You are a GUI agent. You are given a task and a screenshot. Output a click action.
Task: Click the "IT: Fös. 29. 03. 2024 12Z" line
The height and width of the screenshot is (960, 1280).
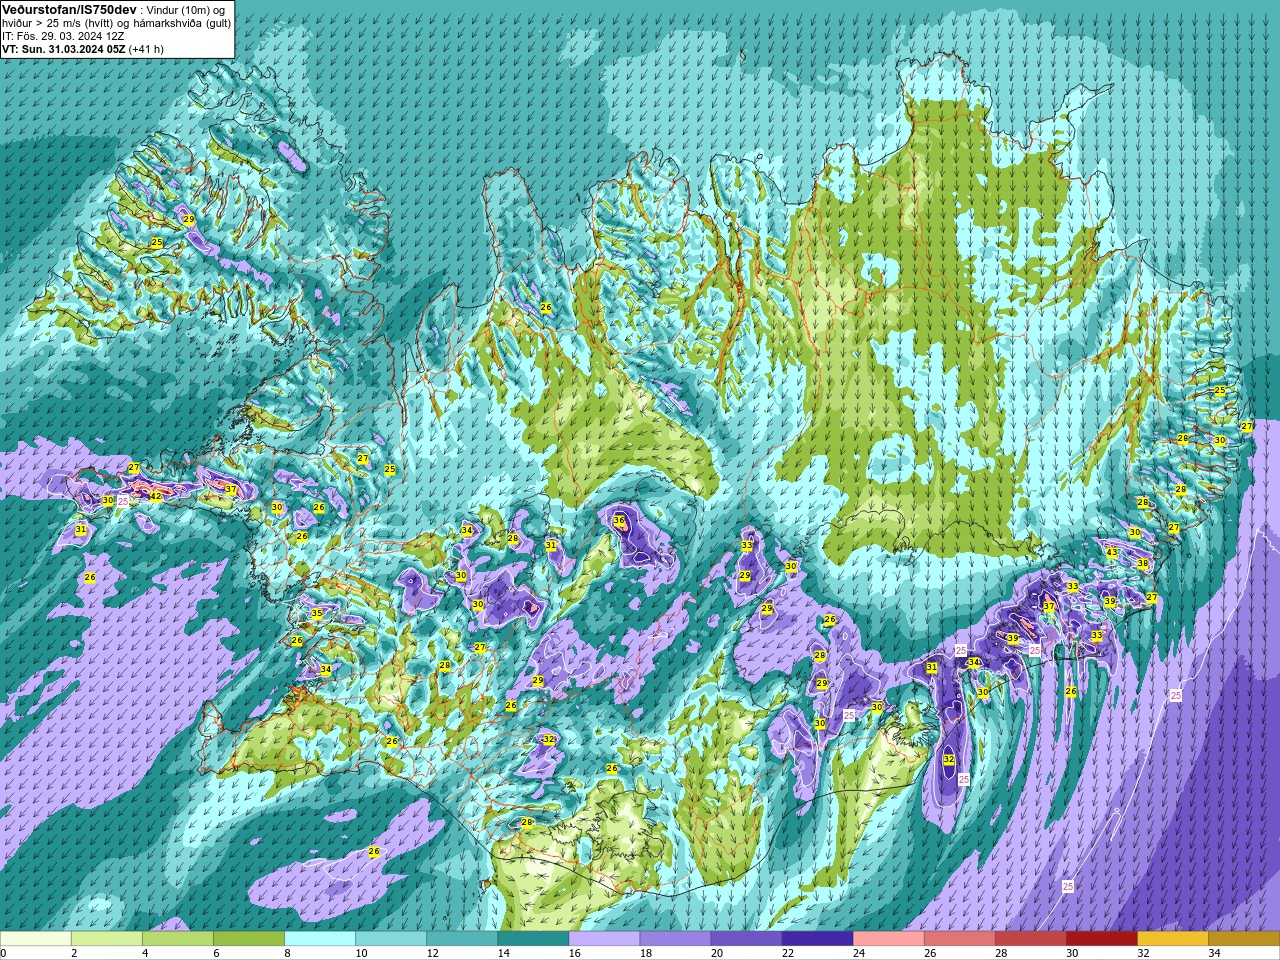[x=63, y=36]
